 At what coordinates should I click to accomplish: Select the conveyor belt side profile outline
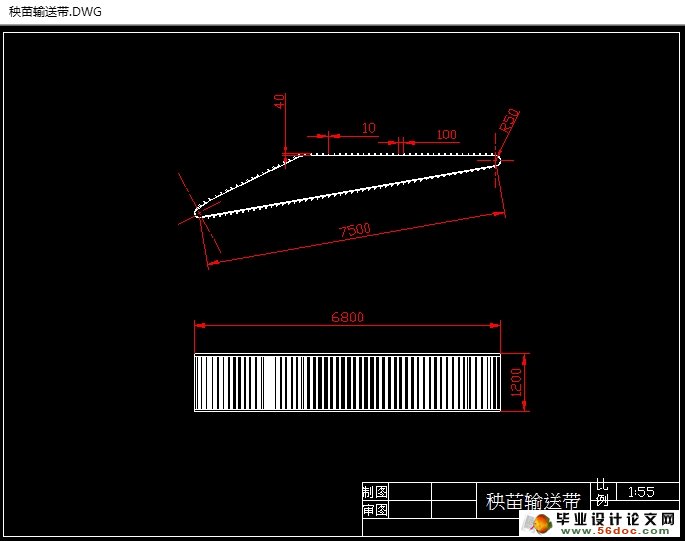347,186
